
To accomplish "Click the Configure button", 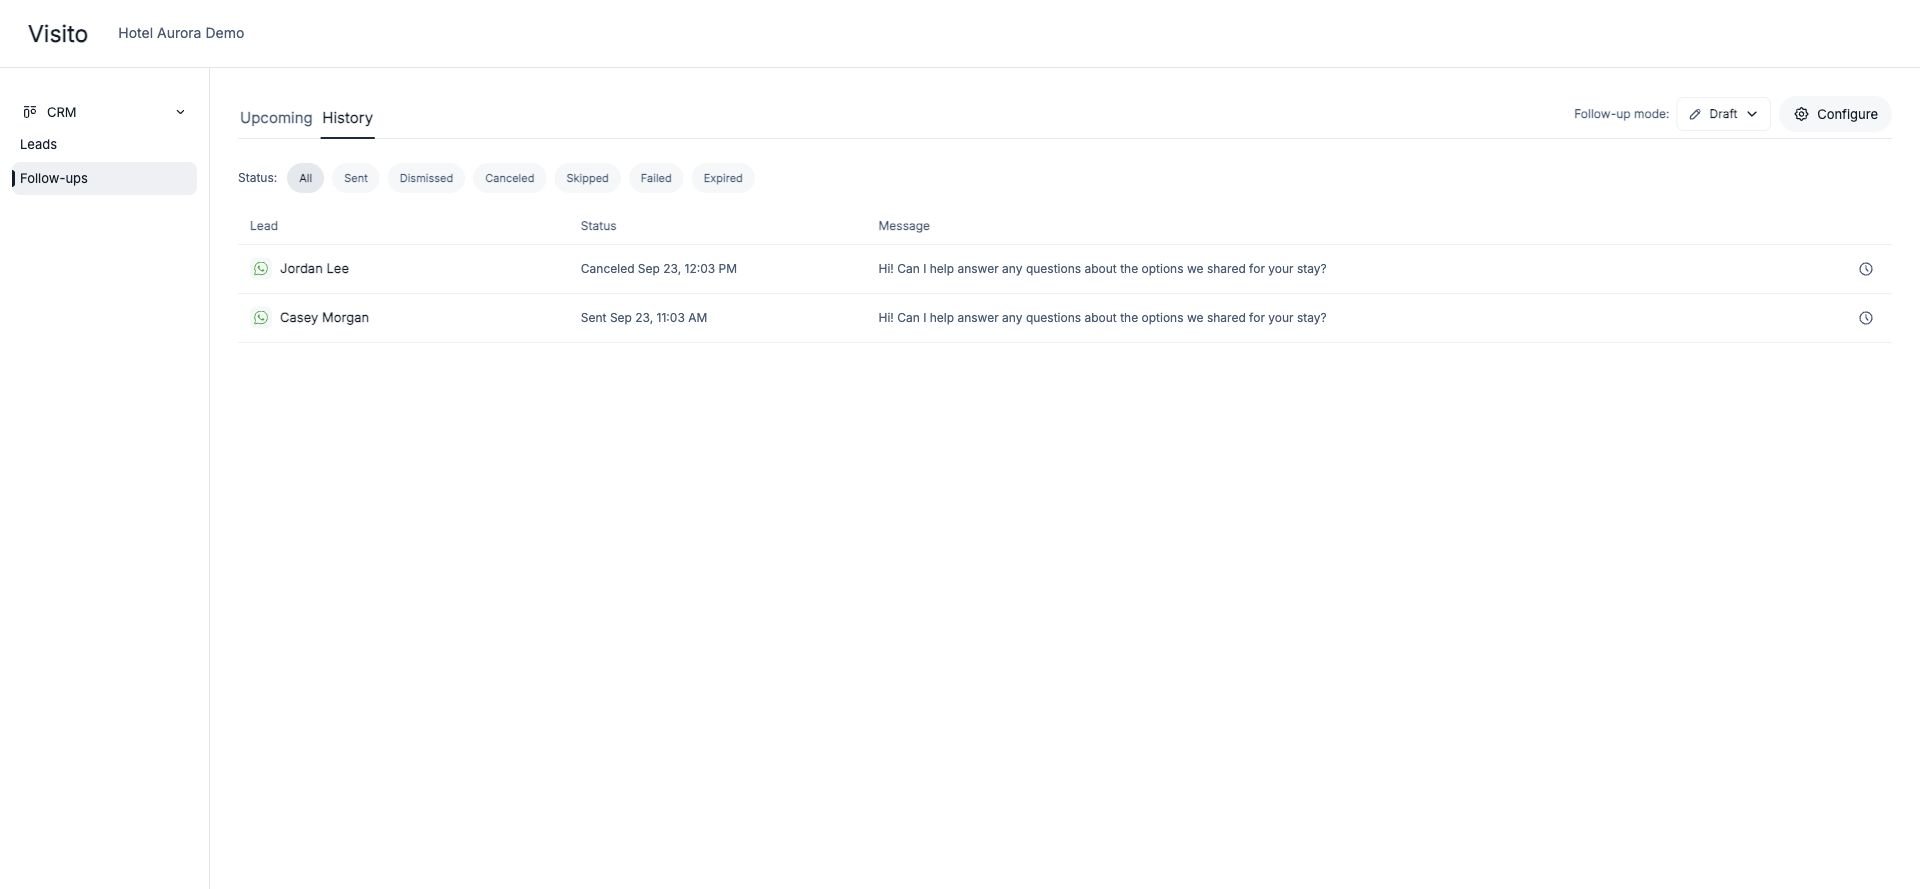I will [1835, 114].
